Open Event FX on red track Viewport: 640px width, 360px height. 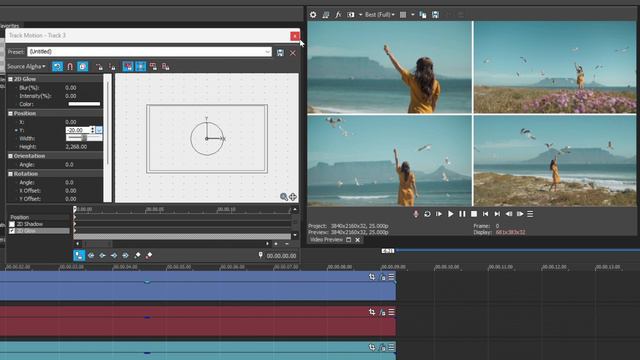(382, 312)
